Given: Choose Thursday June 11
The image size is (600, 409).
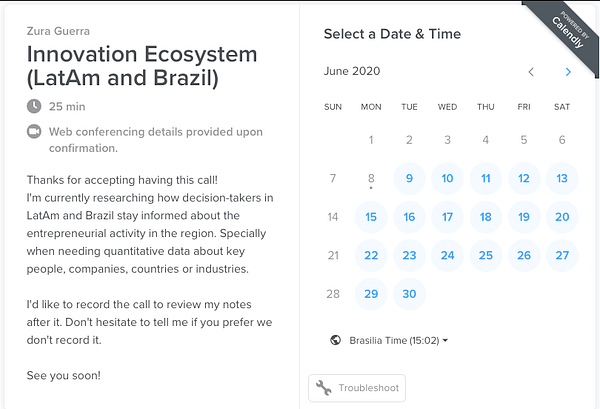Looking at the screenshot, I should (x=486, y=179).
